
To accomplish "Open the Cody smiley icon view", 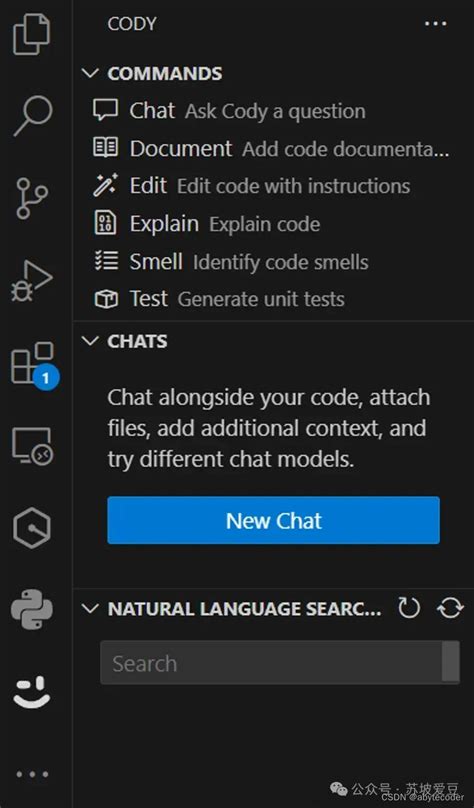I will (32, 692).
